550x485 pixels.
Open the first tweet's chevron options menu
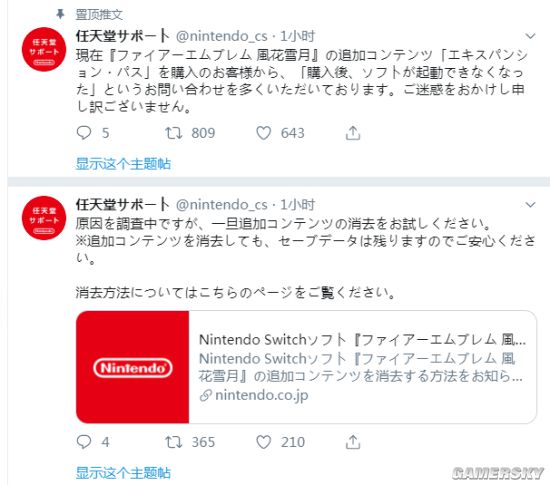pos(530,36)
